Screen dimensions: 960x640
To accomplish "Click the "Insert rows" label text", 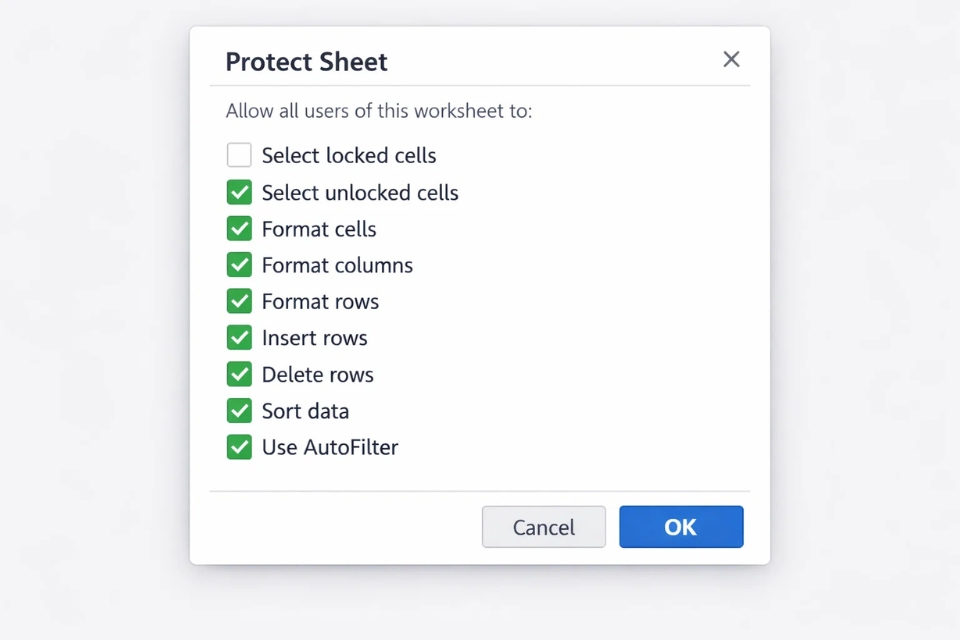I will tap(314, 338).
